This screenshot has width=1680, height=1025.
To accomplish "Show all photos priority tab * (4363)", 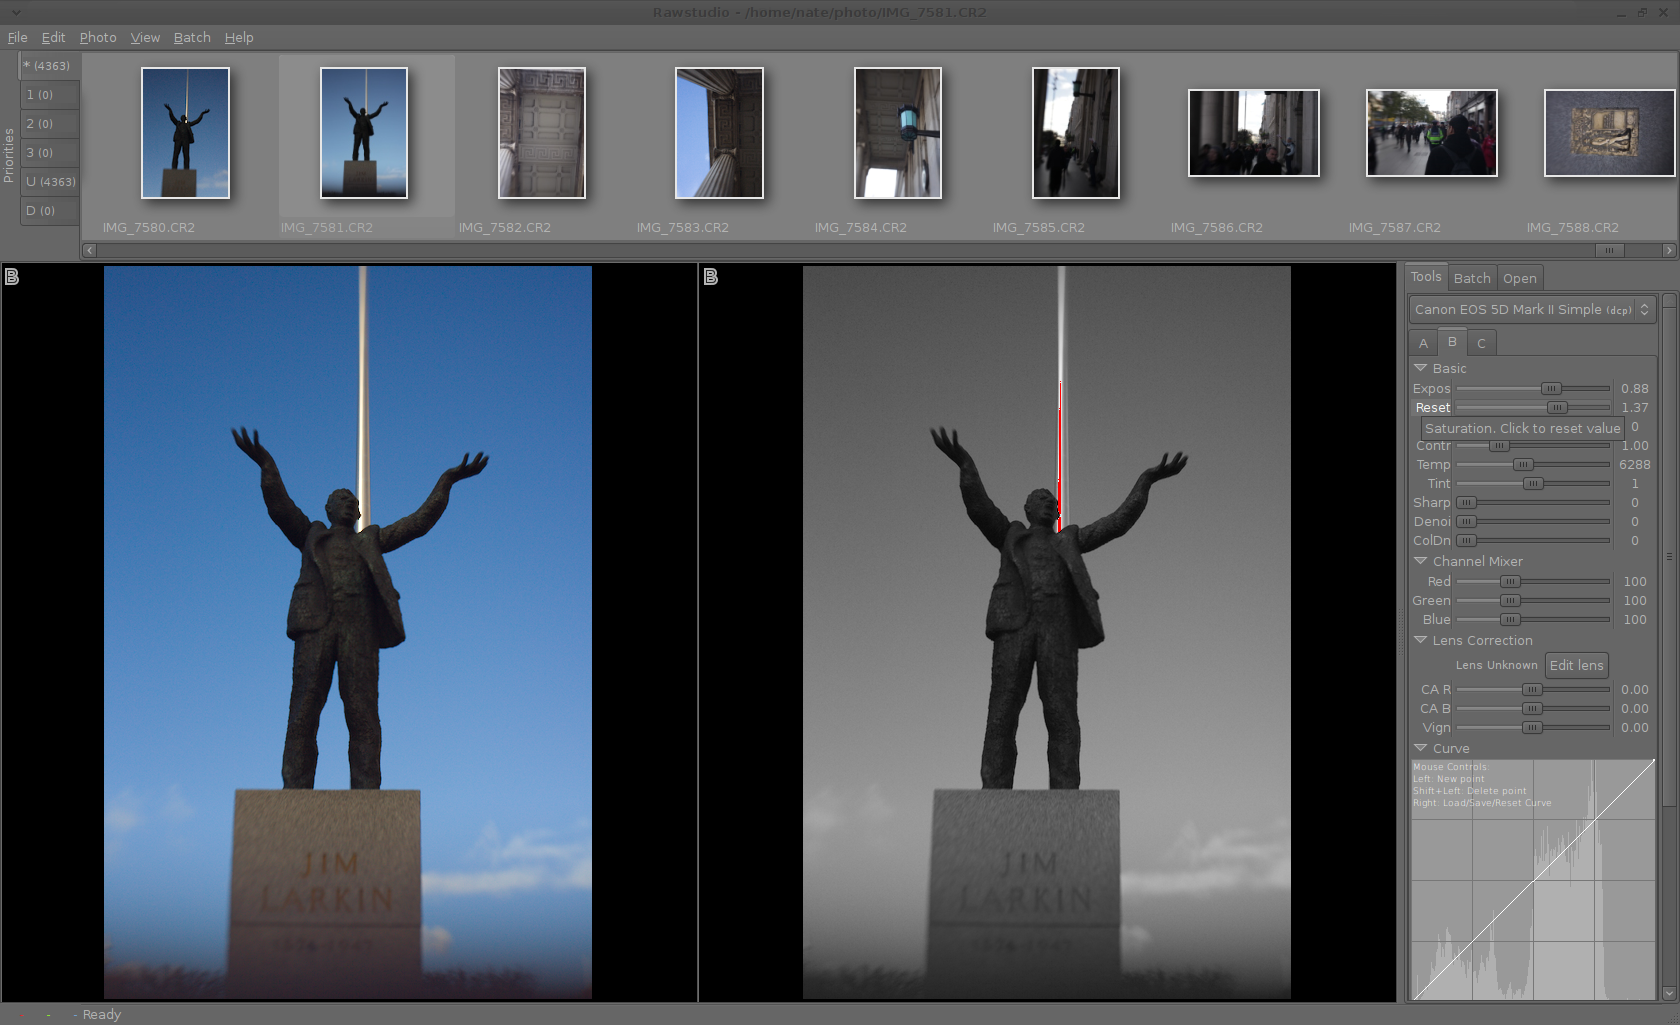I will pyautogui.click(x=49, y=66).
